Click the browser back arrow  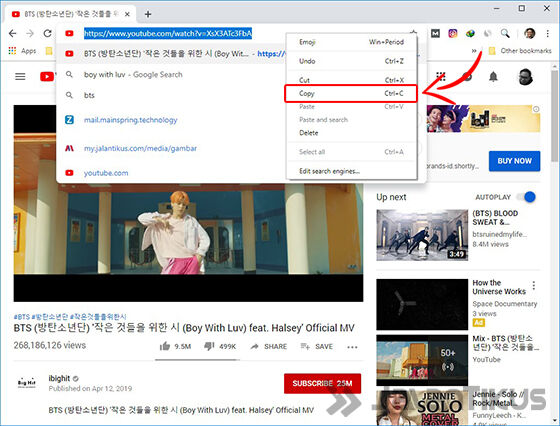point(12,34)
